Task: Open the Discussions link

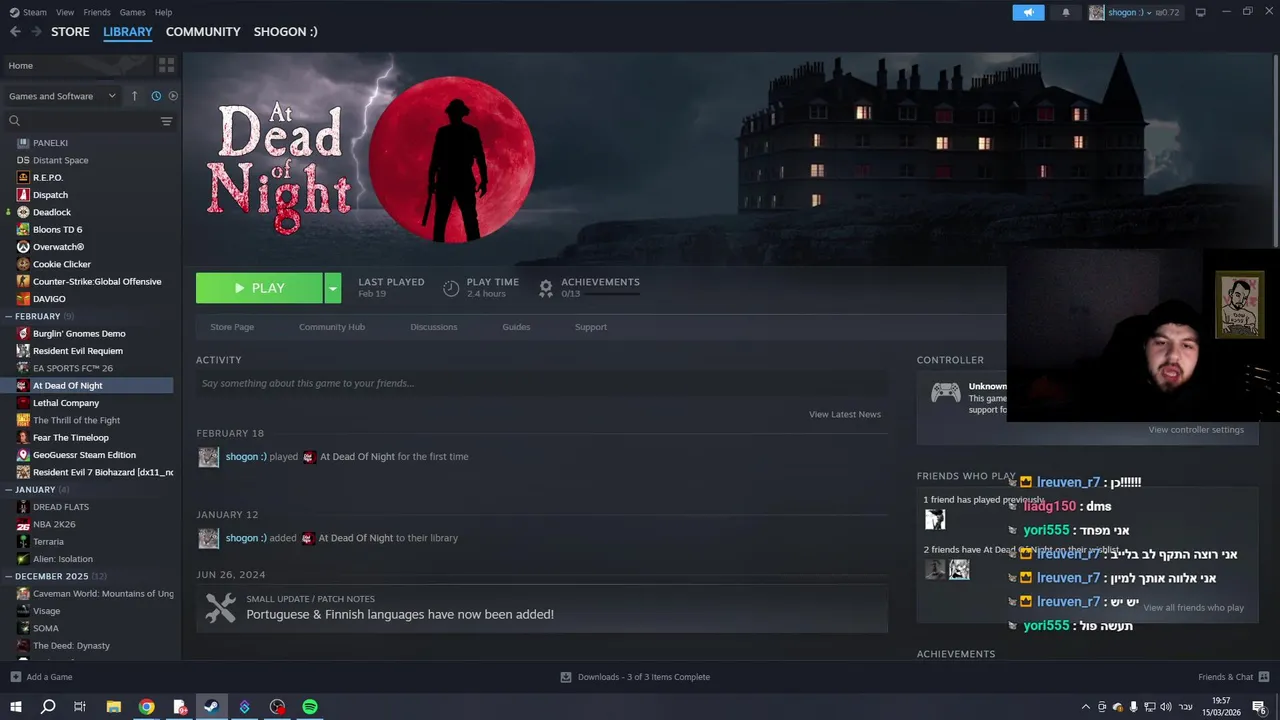Action: pos(434,327)
